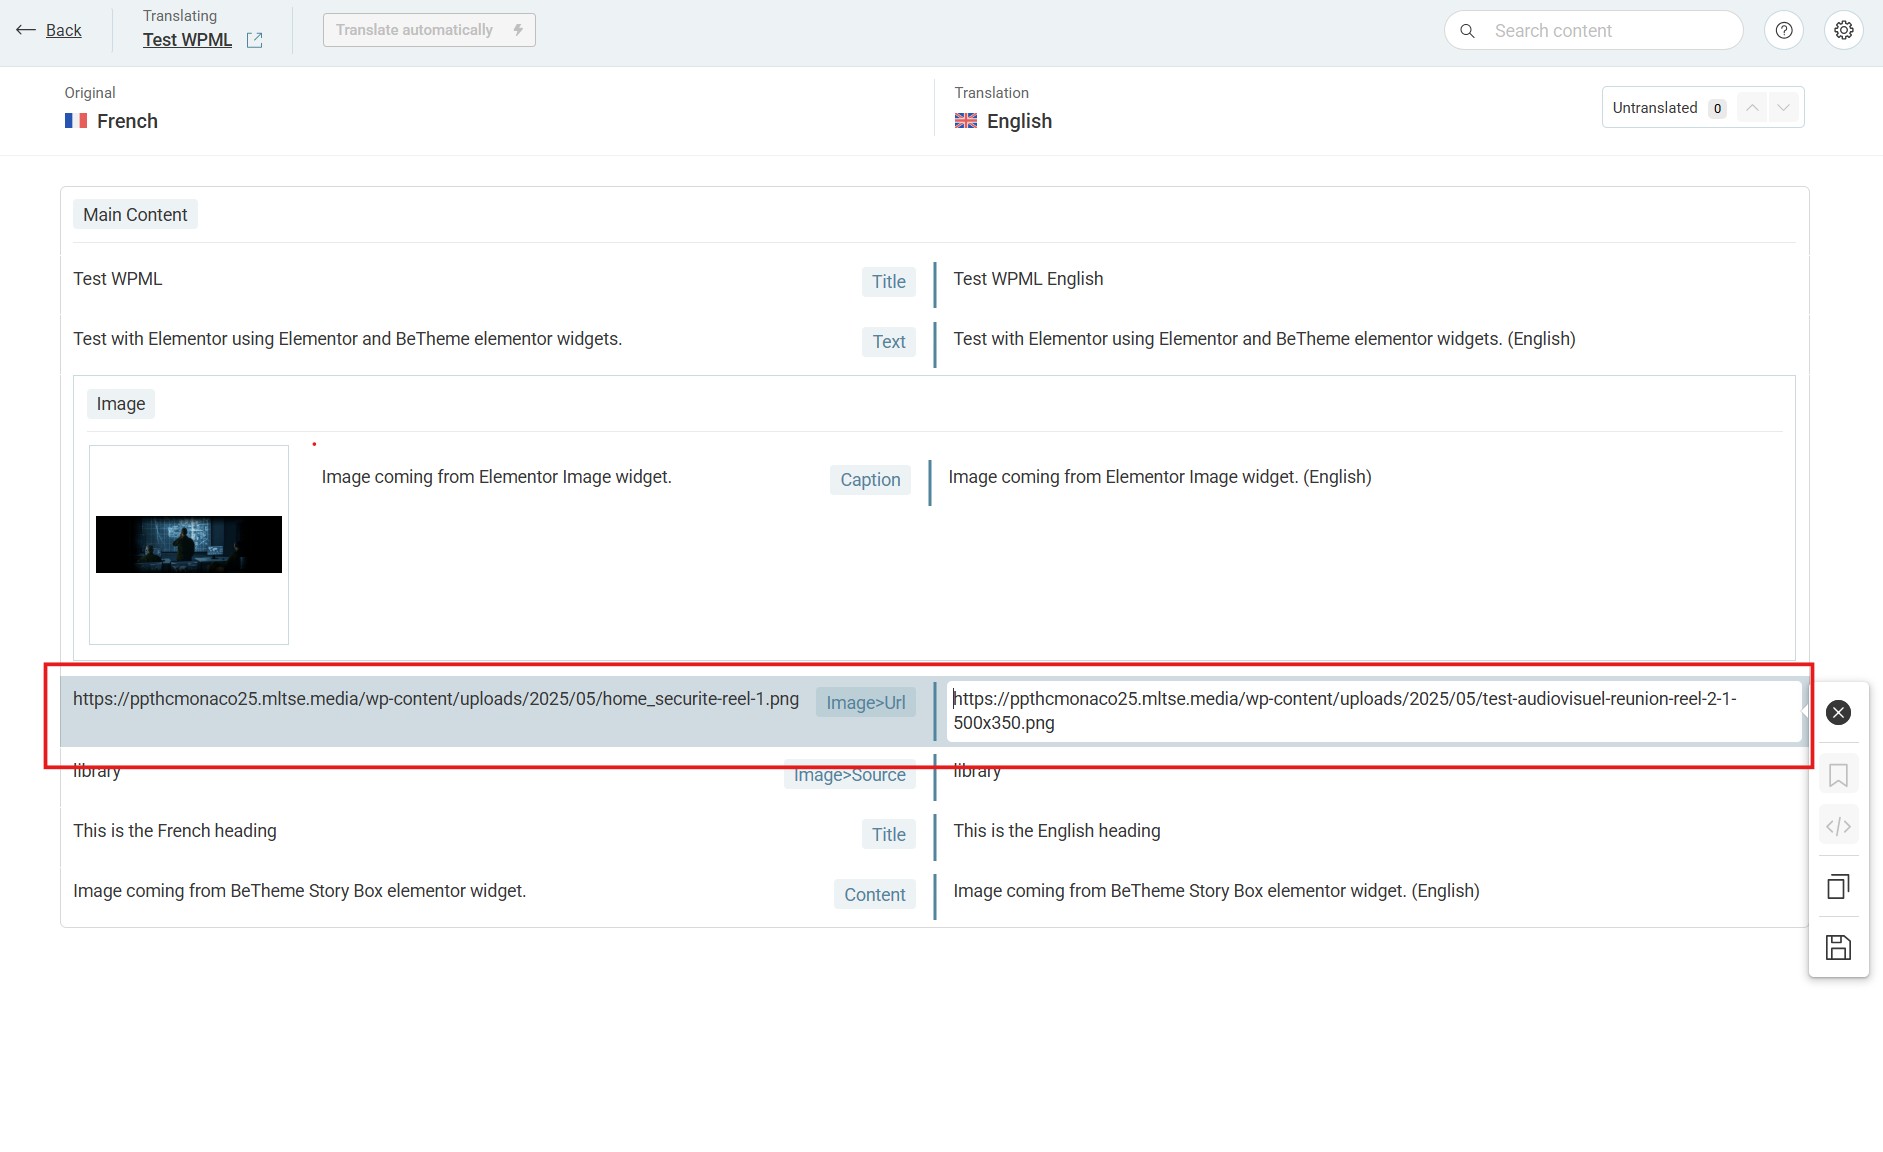Screen dimensions: 1883x1152
Task: Click into the Search content field
Action: coord(1593,31)
